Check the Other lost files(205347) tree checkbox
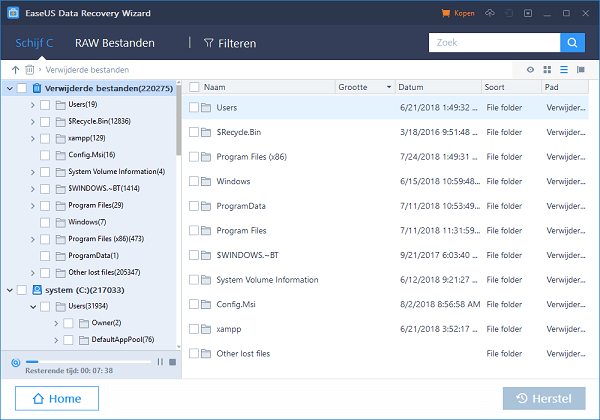 coord(45,273)
